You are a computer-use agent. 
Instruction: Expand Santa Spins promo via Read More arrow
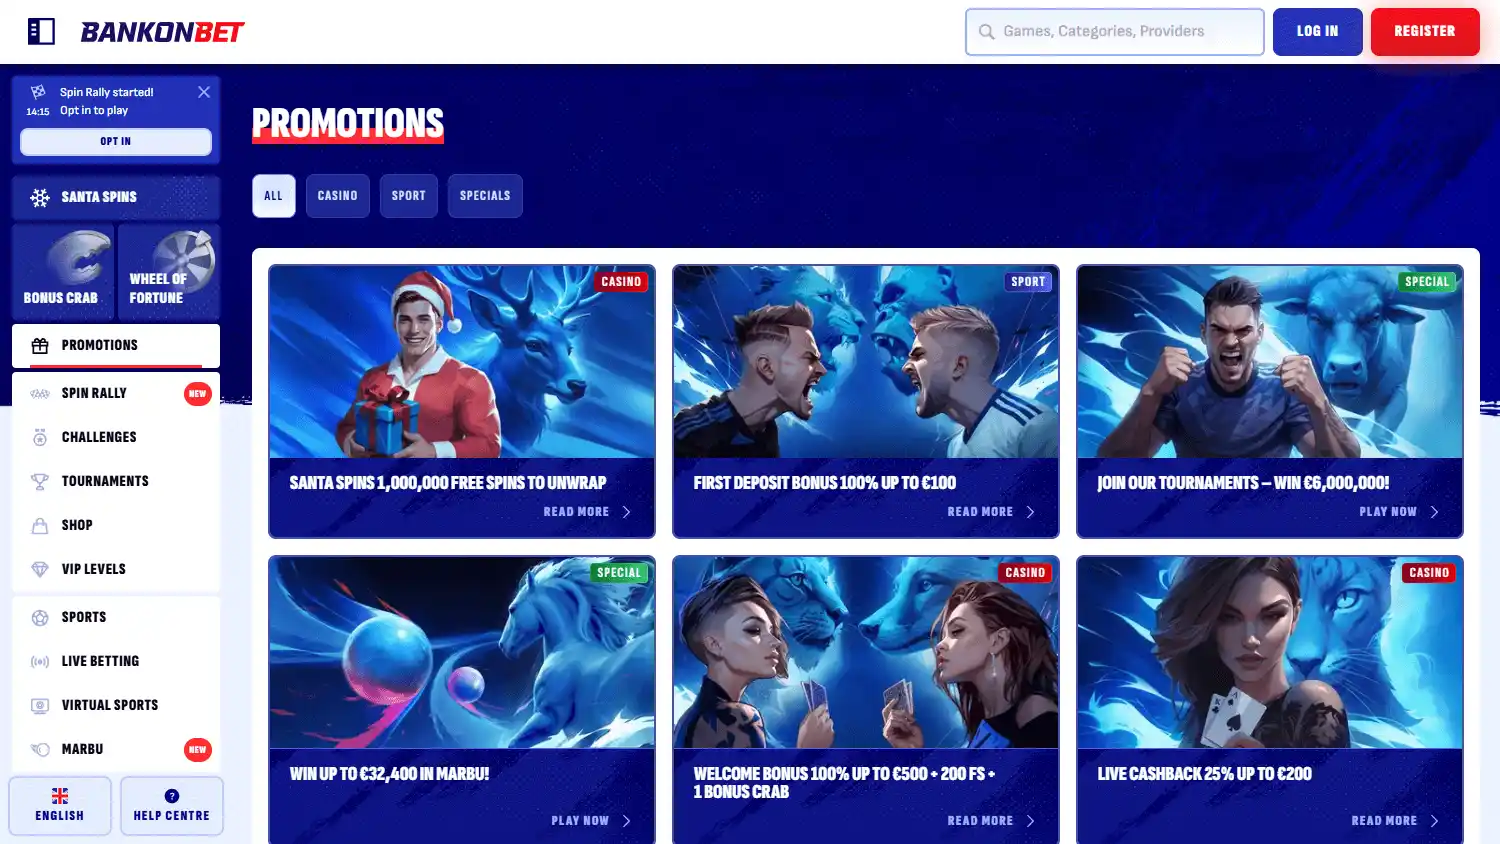point(627,512)
